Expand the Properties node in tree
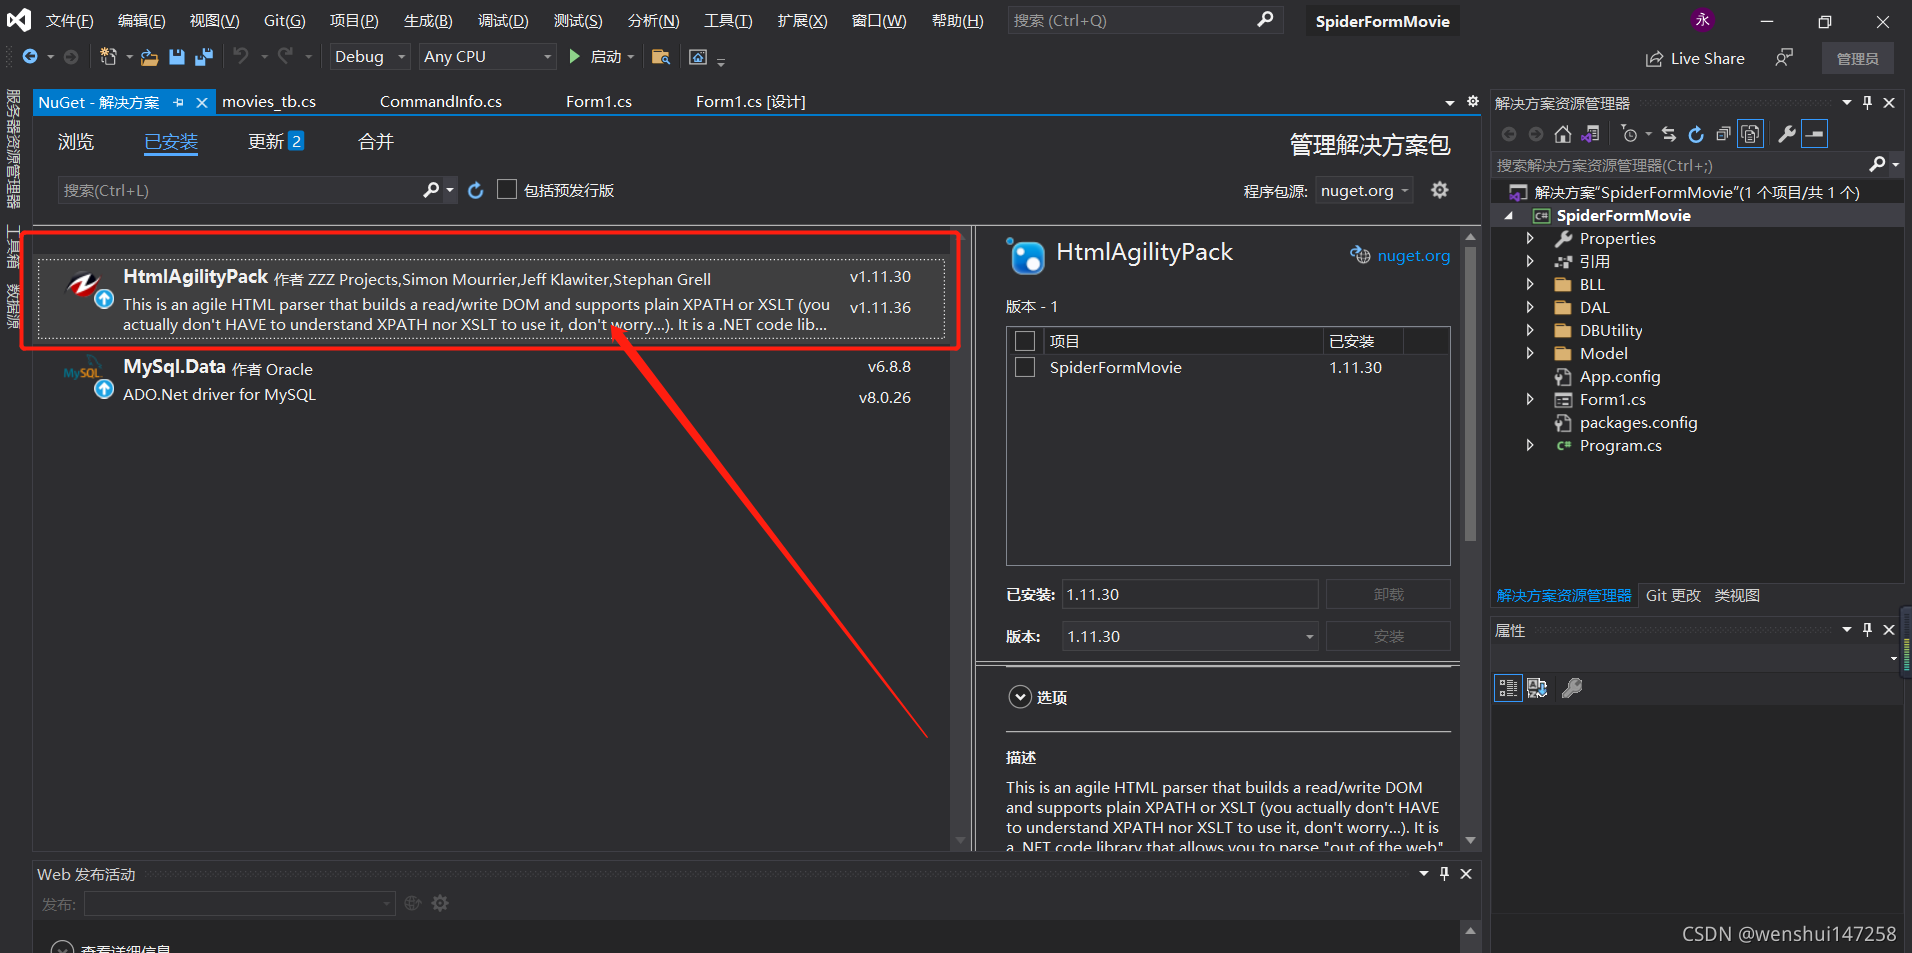The width and height of the screenshot is (1912, 953). (x=1530, y=239)
